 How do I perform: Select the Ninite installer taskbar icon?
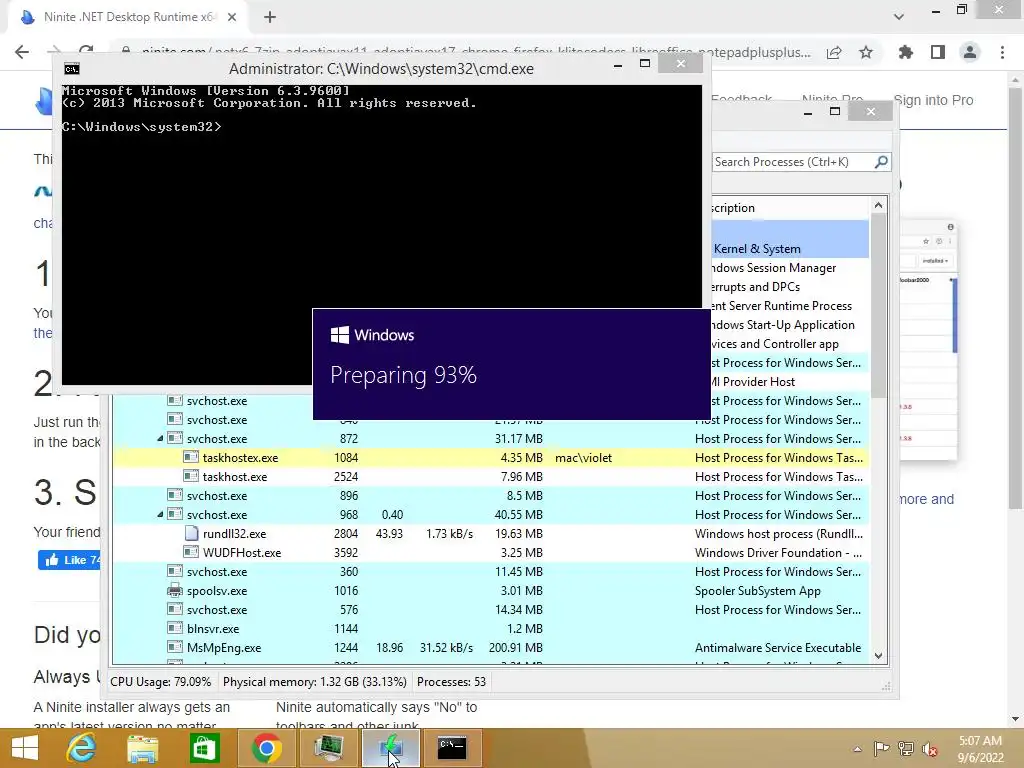391,748
